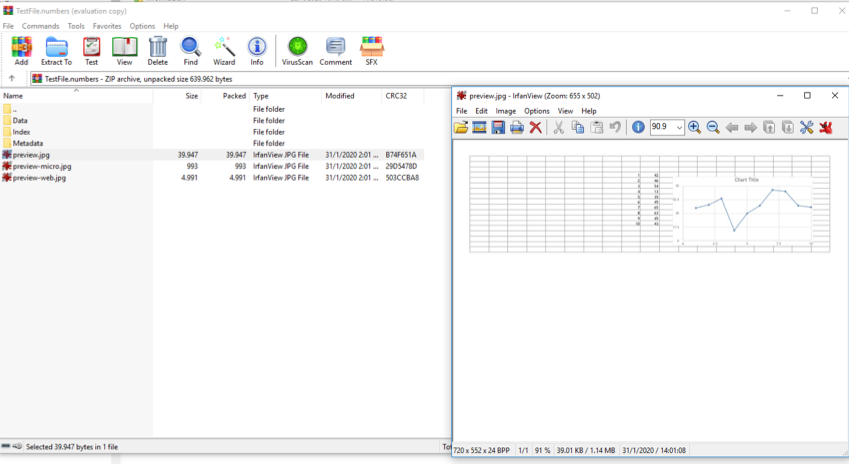The height and width of the screenshot is (464, 849).
Task: Click the WinRAR Info toolbar icon
Action: coord(257,51)
